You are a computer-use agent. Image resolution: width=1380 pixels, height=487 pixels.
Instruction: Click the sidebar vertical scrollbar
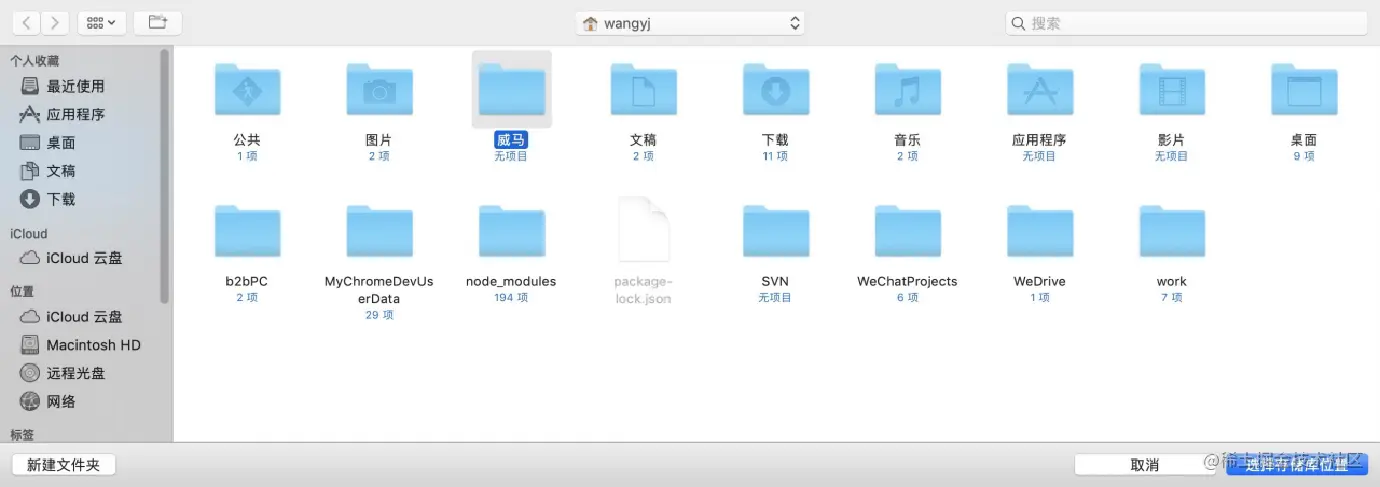click(x=165, y=175)
